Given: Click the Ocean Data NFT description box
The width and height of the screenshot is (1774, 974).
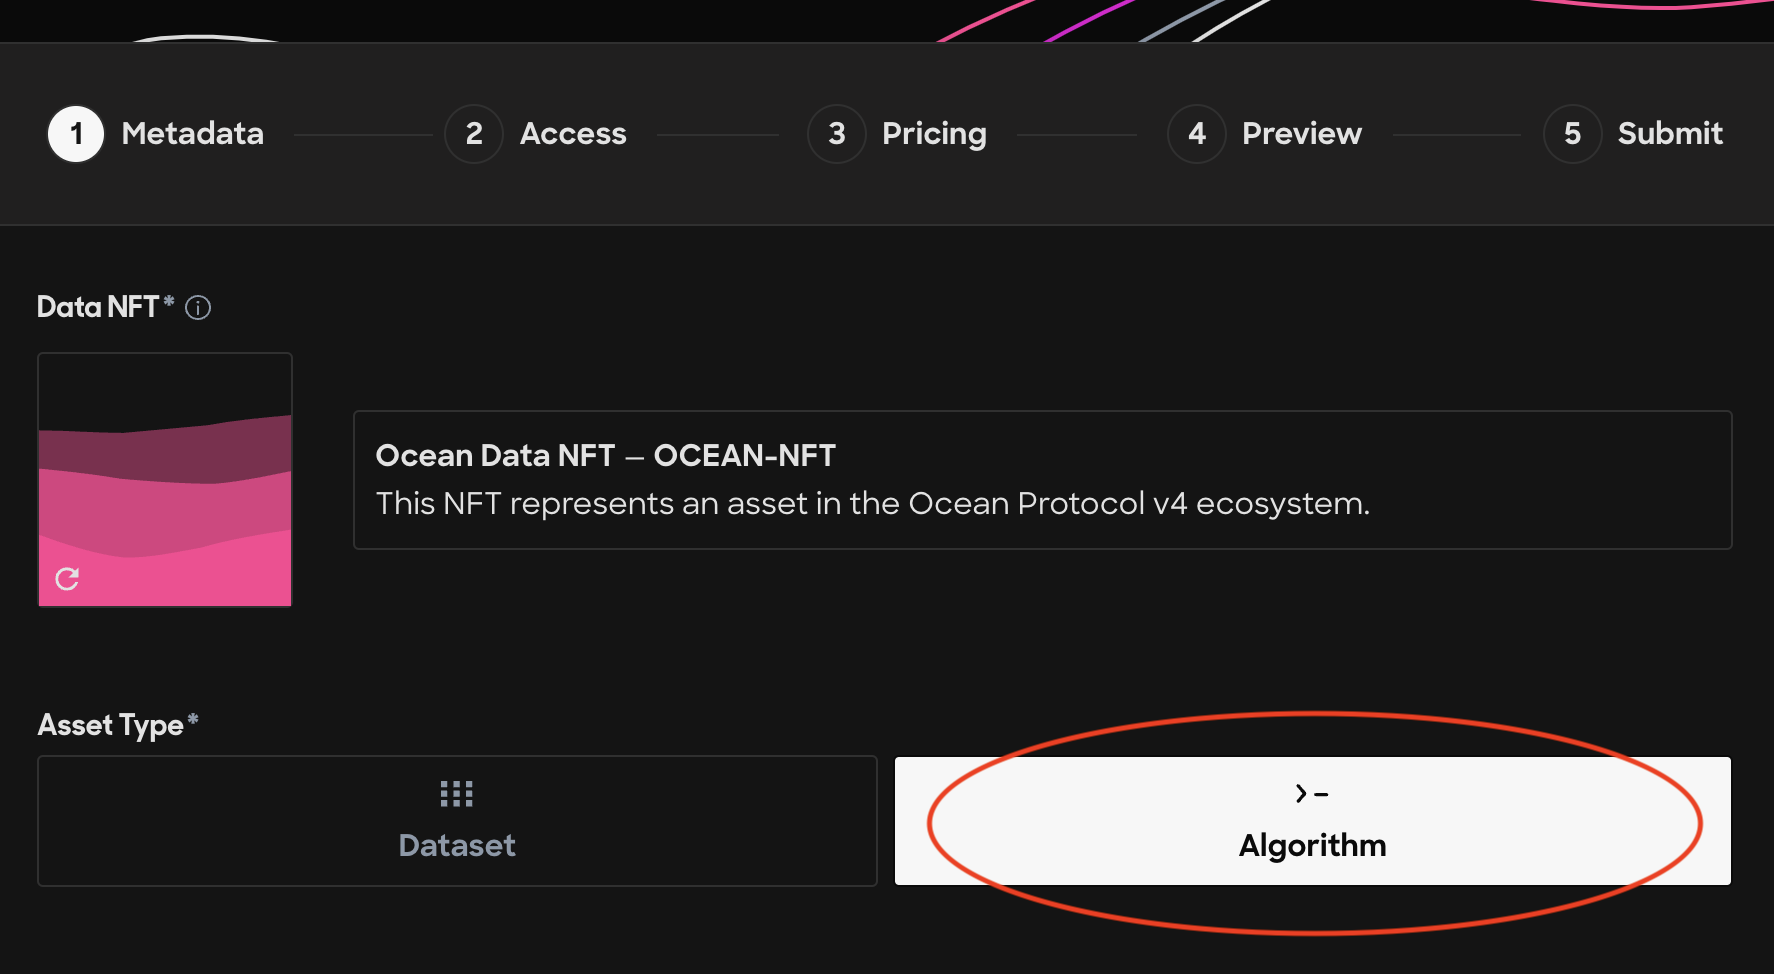Looking at the screenshot, I should tap(1043, 480).
